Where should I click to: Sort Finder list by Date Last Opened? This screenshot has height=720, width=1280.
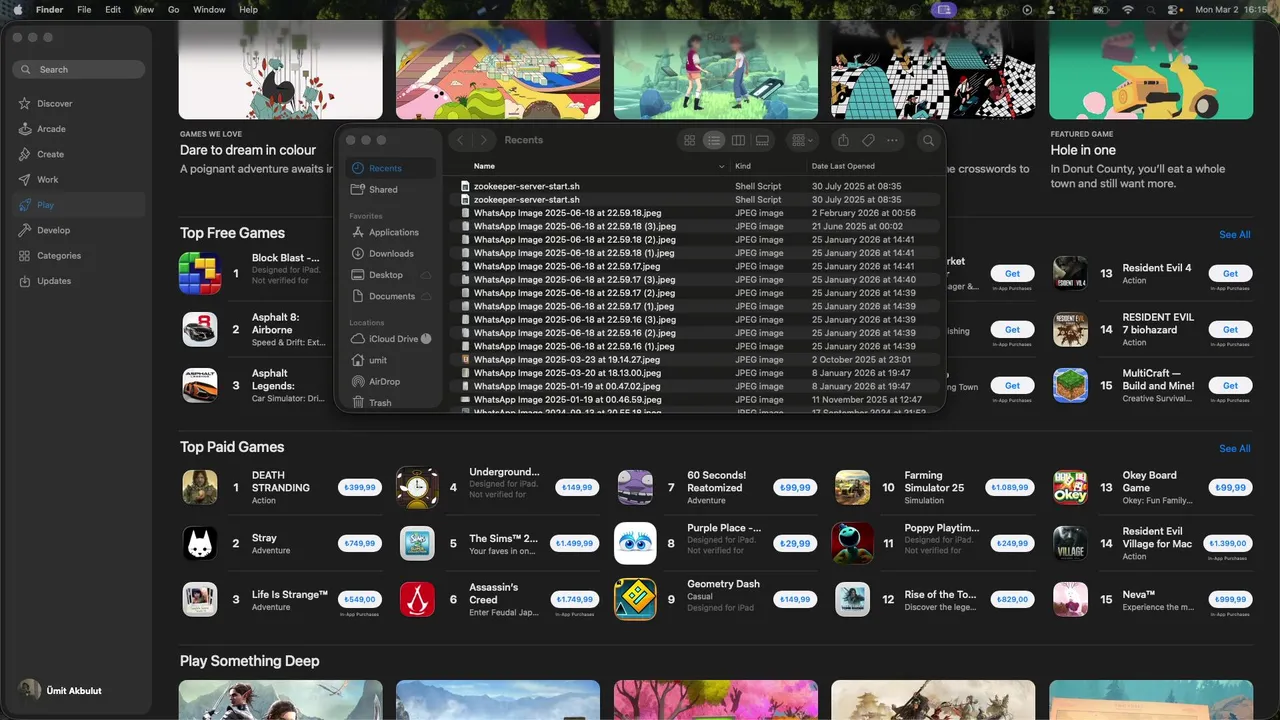point(843,166)
